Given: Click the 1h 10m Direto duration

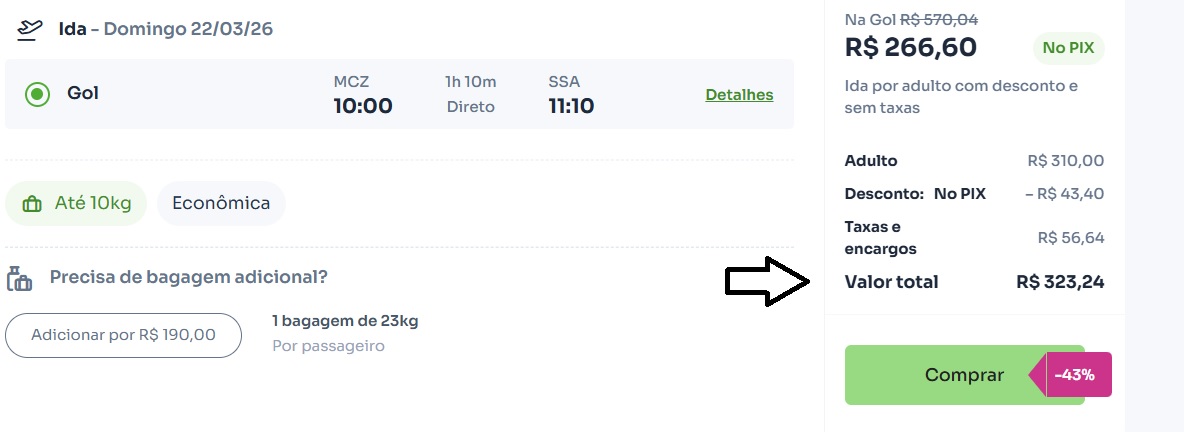Looking at the screenshot, I should pos(471,94).
